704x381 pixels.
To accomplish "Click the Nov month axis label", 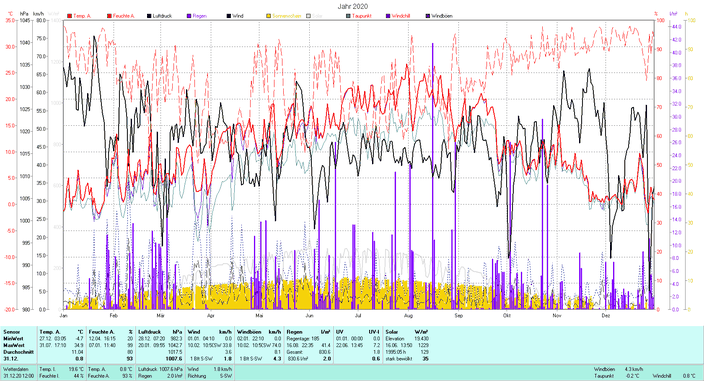I will [x=557, y=315].
